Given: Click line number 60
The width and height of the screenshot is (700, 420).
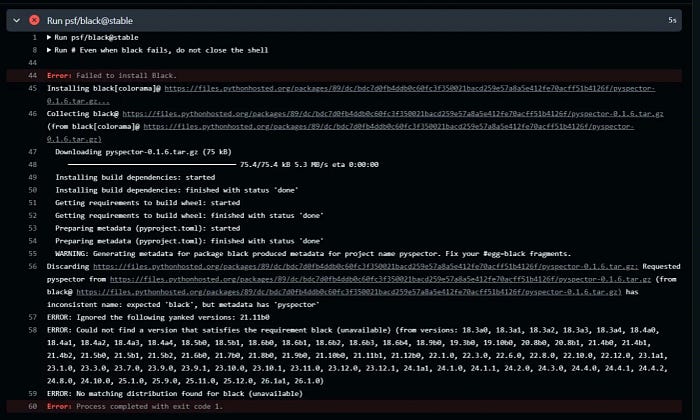Looking at the screenshot, I should tap(33, 407).
